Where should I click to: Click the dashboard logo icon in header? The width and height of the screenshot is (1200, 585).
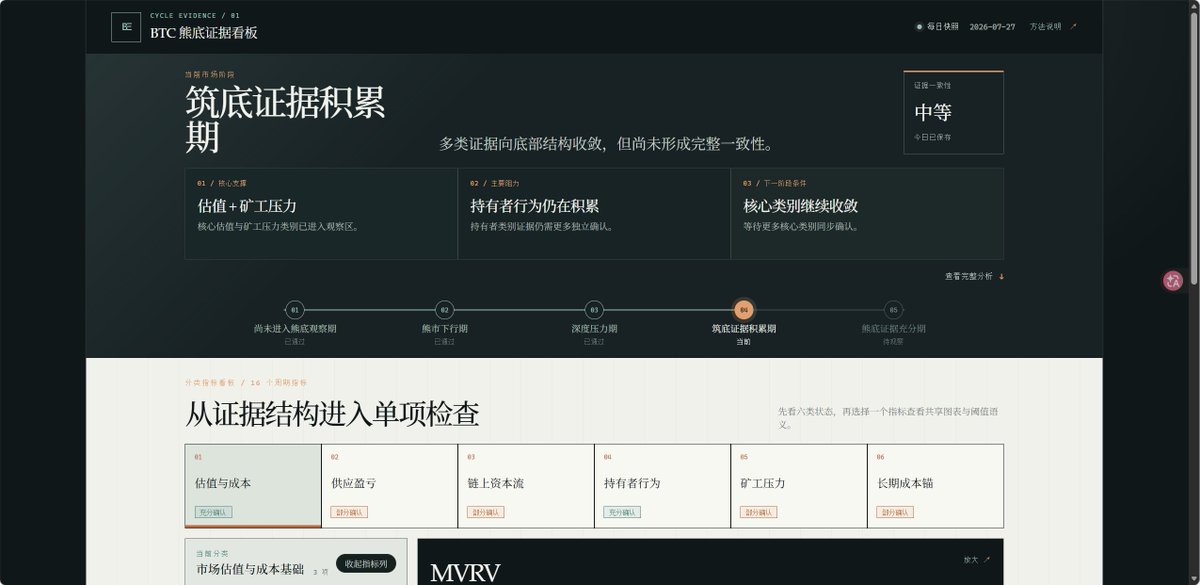click(x=126, y=27)
